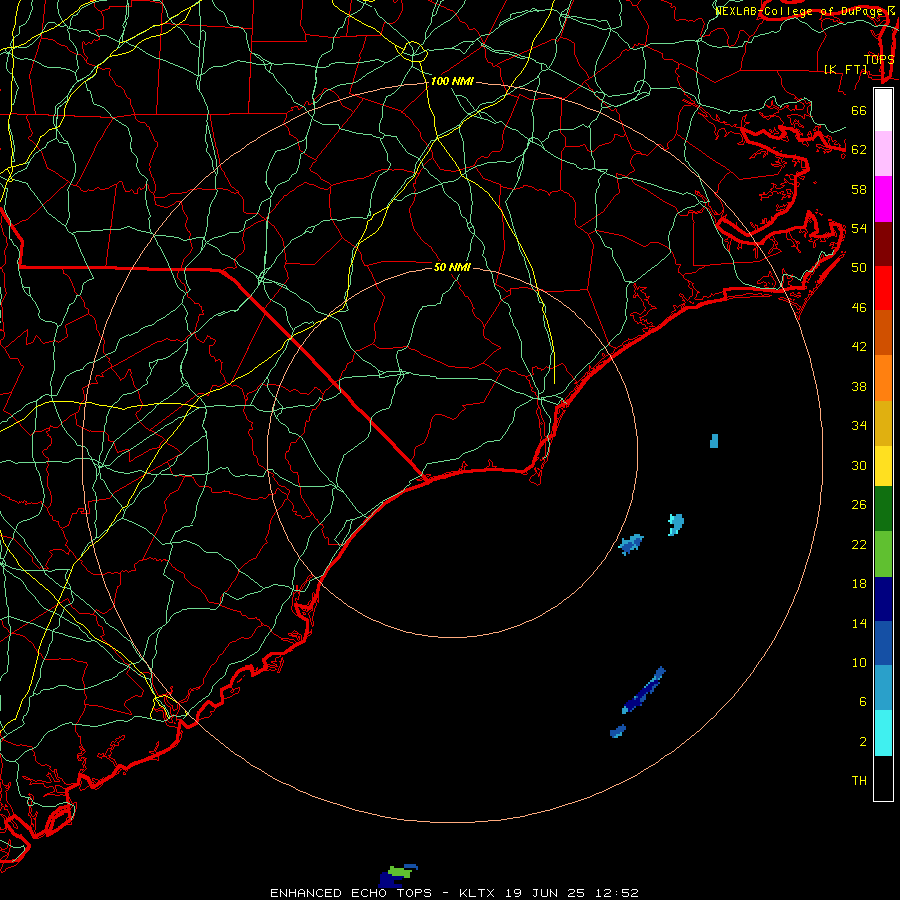The height and width of the screenshot is (900, 900).
Task: Click the light pink 62 kft legend swatch
Action: 883,153
